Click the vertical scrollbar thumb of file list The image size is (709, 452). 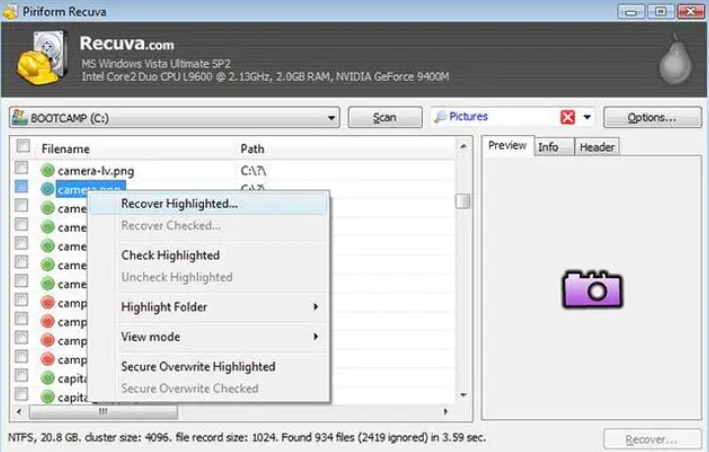[463, 201]
